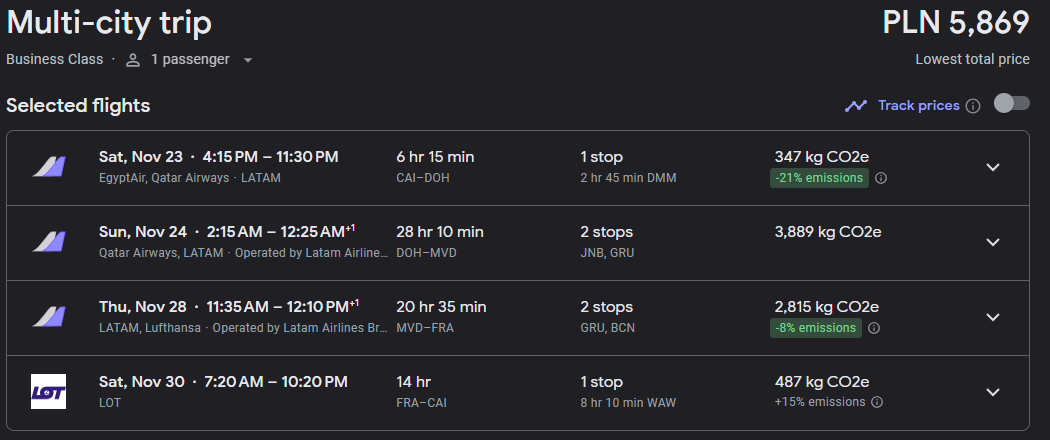Open the passenger count dropdown arrow
Viewport: 1050px width, 440px height.
pos(248,60)
